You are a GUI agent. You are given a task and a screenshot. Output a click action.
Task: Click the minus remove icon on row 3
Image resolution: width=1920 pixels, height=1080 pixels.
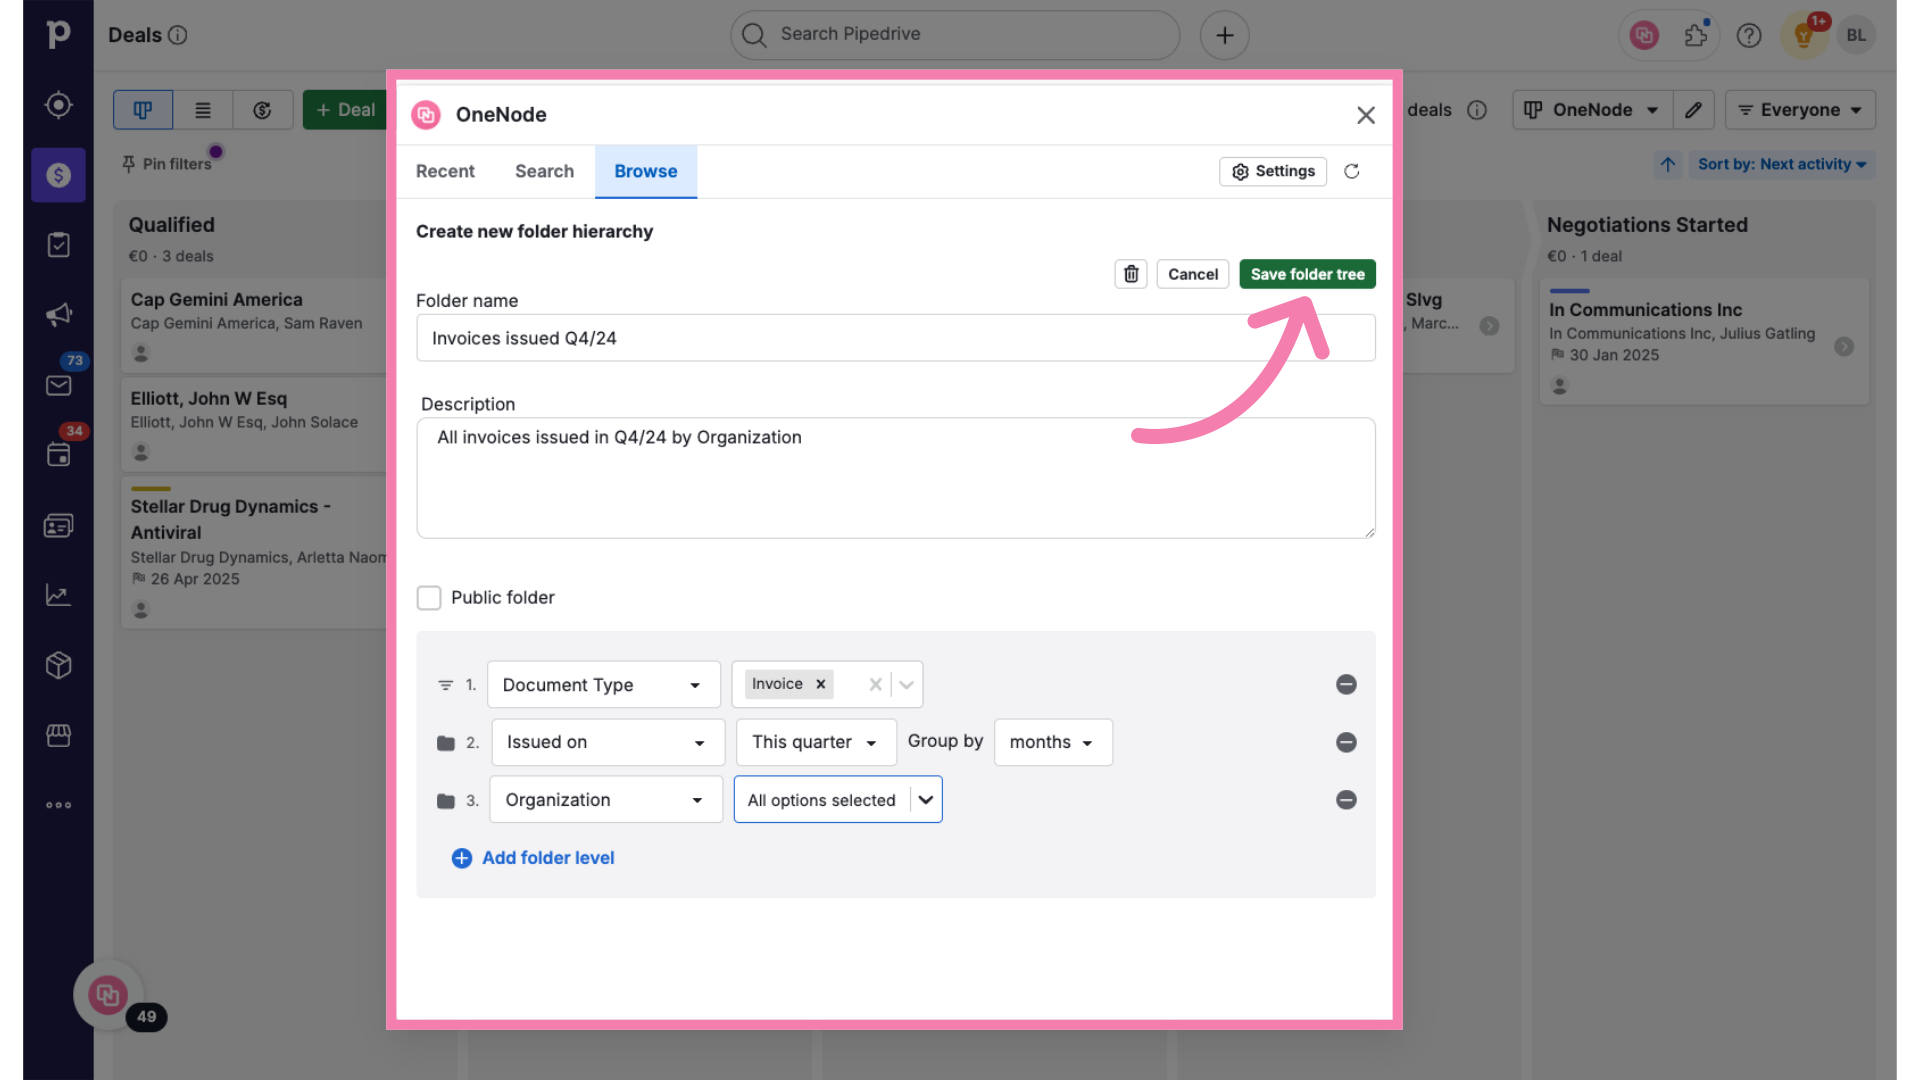pos(1346,799)
